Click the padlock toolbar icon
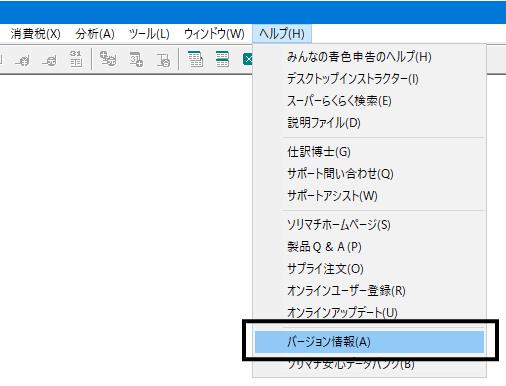 pyautogui.click(x=163, y=60)
